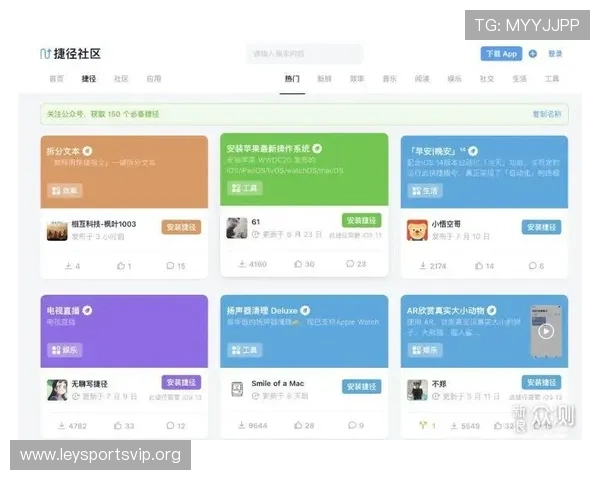Click verified badge next to 电视直播
Image resolution: width=600 pixels, height=480 pixels.
(x=87, y=310)
